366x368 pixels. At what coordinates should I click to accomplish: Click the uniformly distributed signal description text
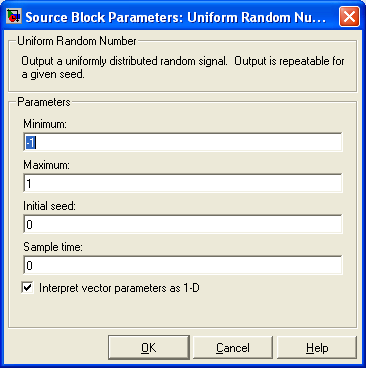183,67
